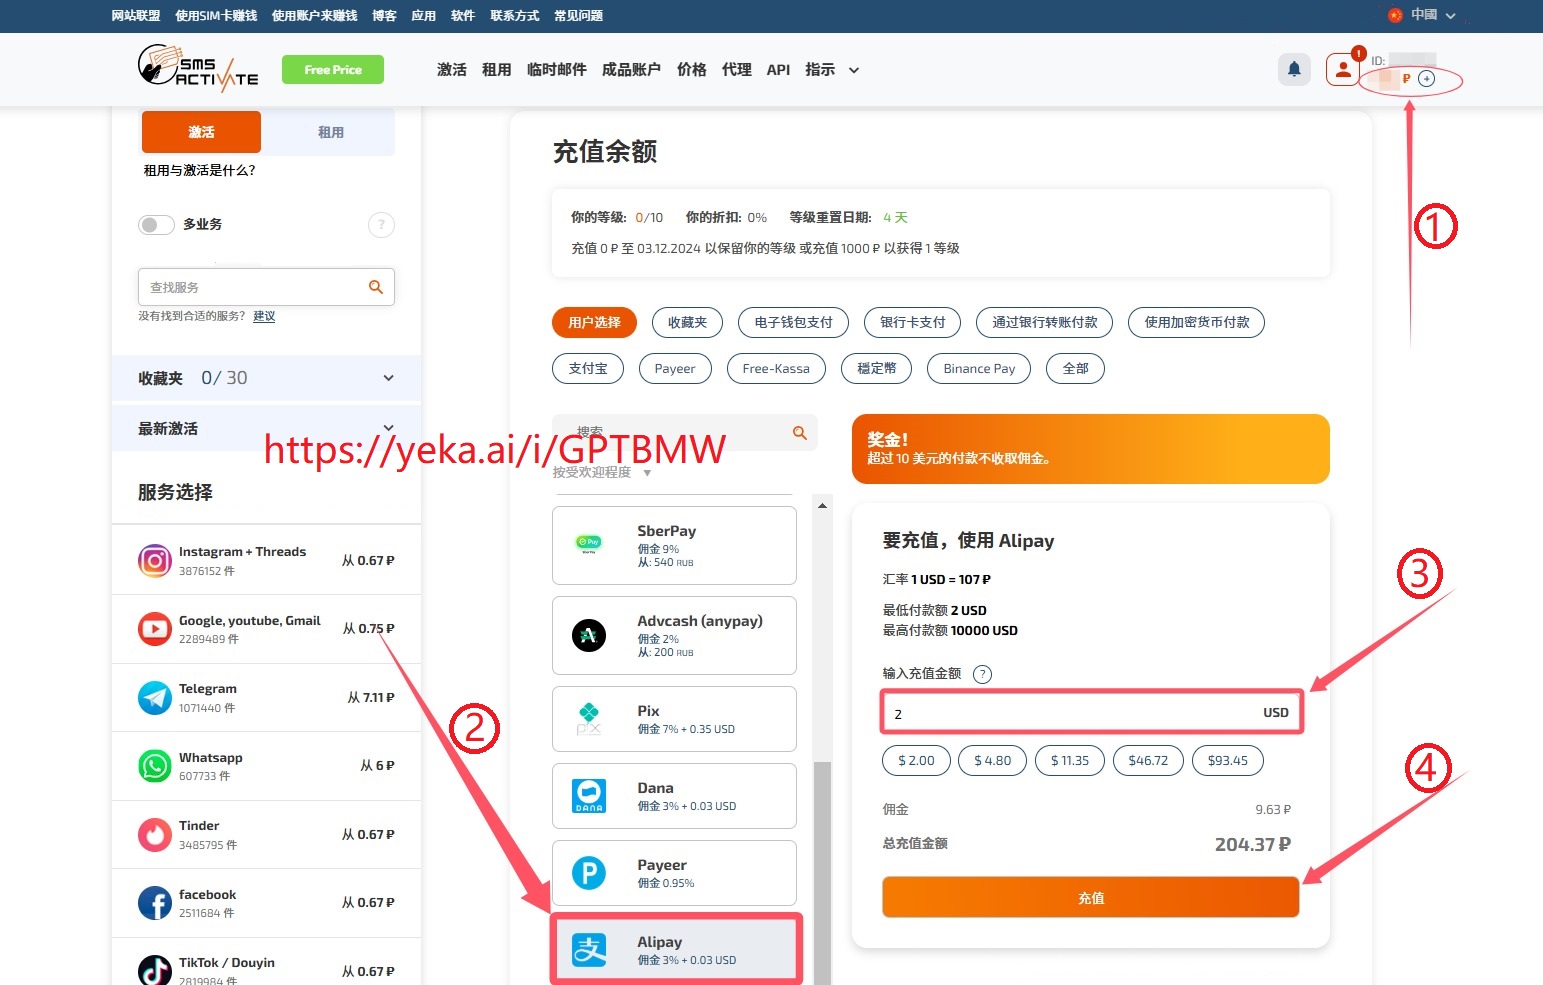Open the 按受欢迎程度 sort dropdown
The image size is (1543, 985).
[x=603, y=472]
